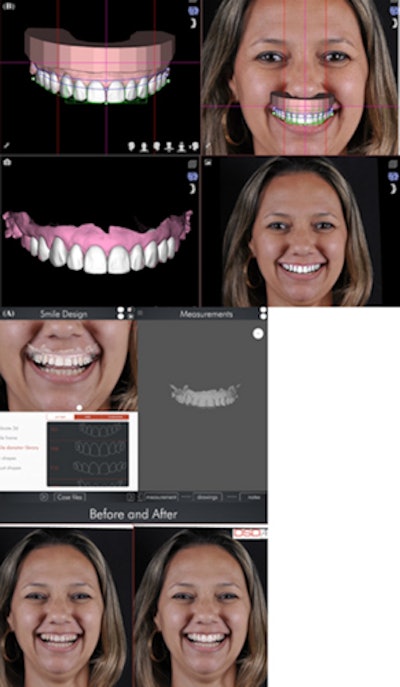Screen dimensions: 400x687
Task: Select the right after portrait photo
Action: [201, 607]
